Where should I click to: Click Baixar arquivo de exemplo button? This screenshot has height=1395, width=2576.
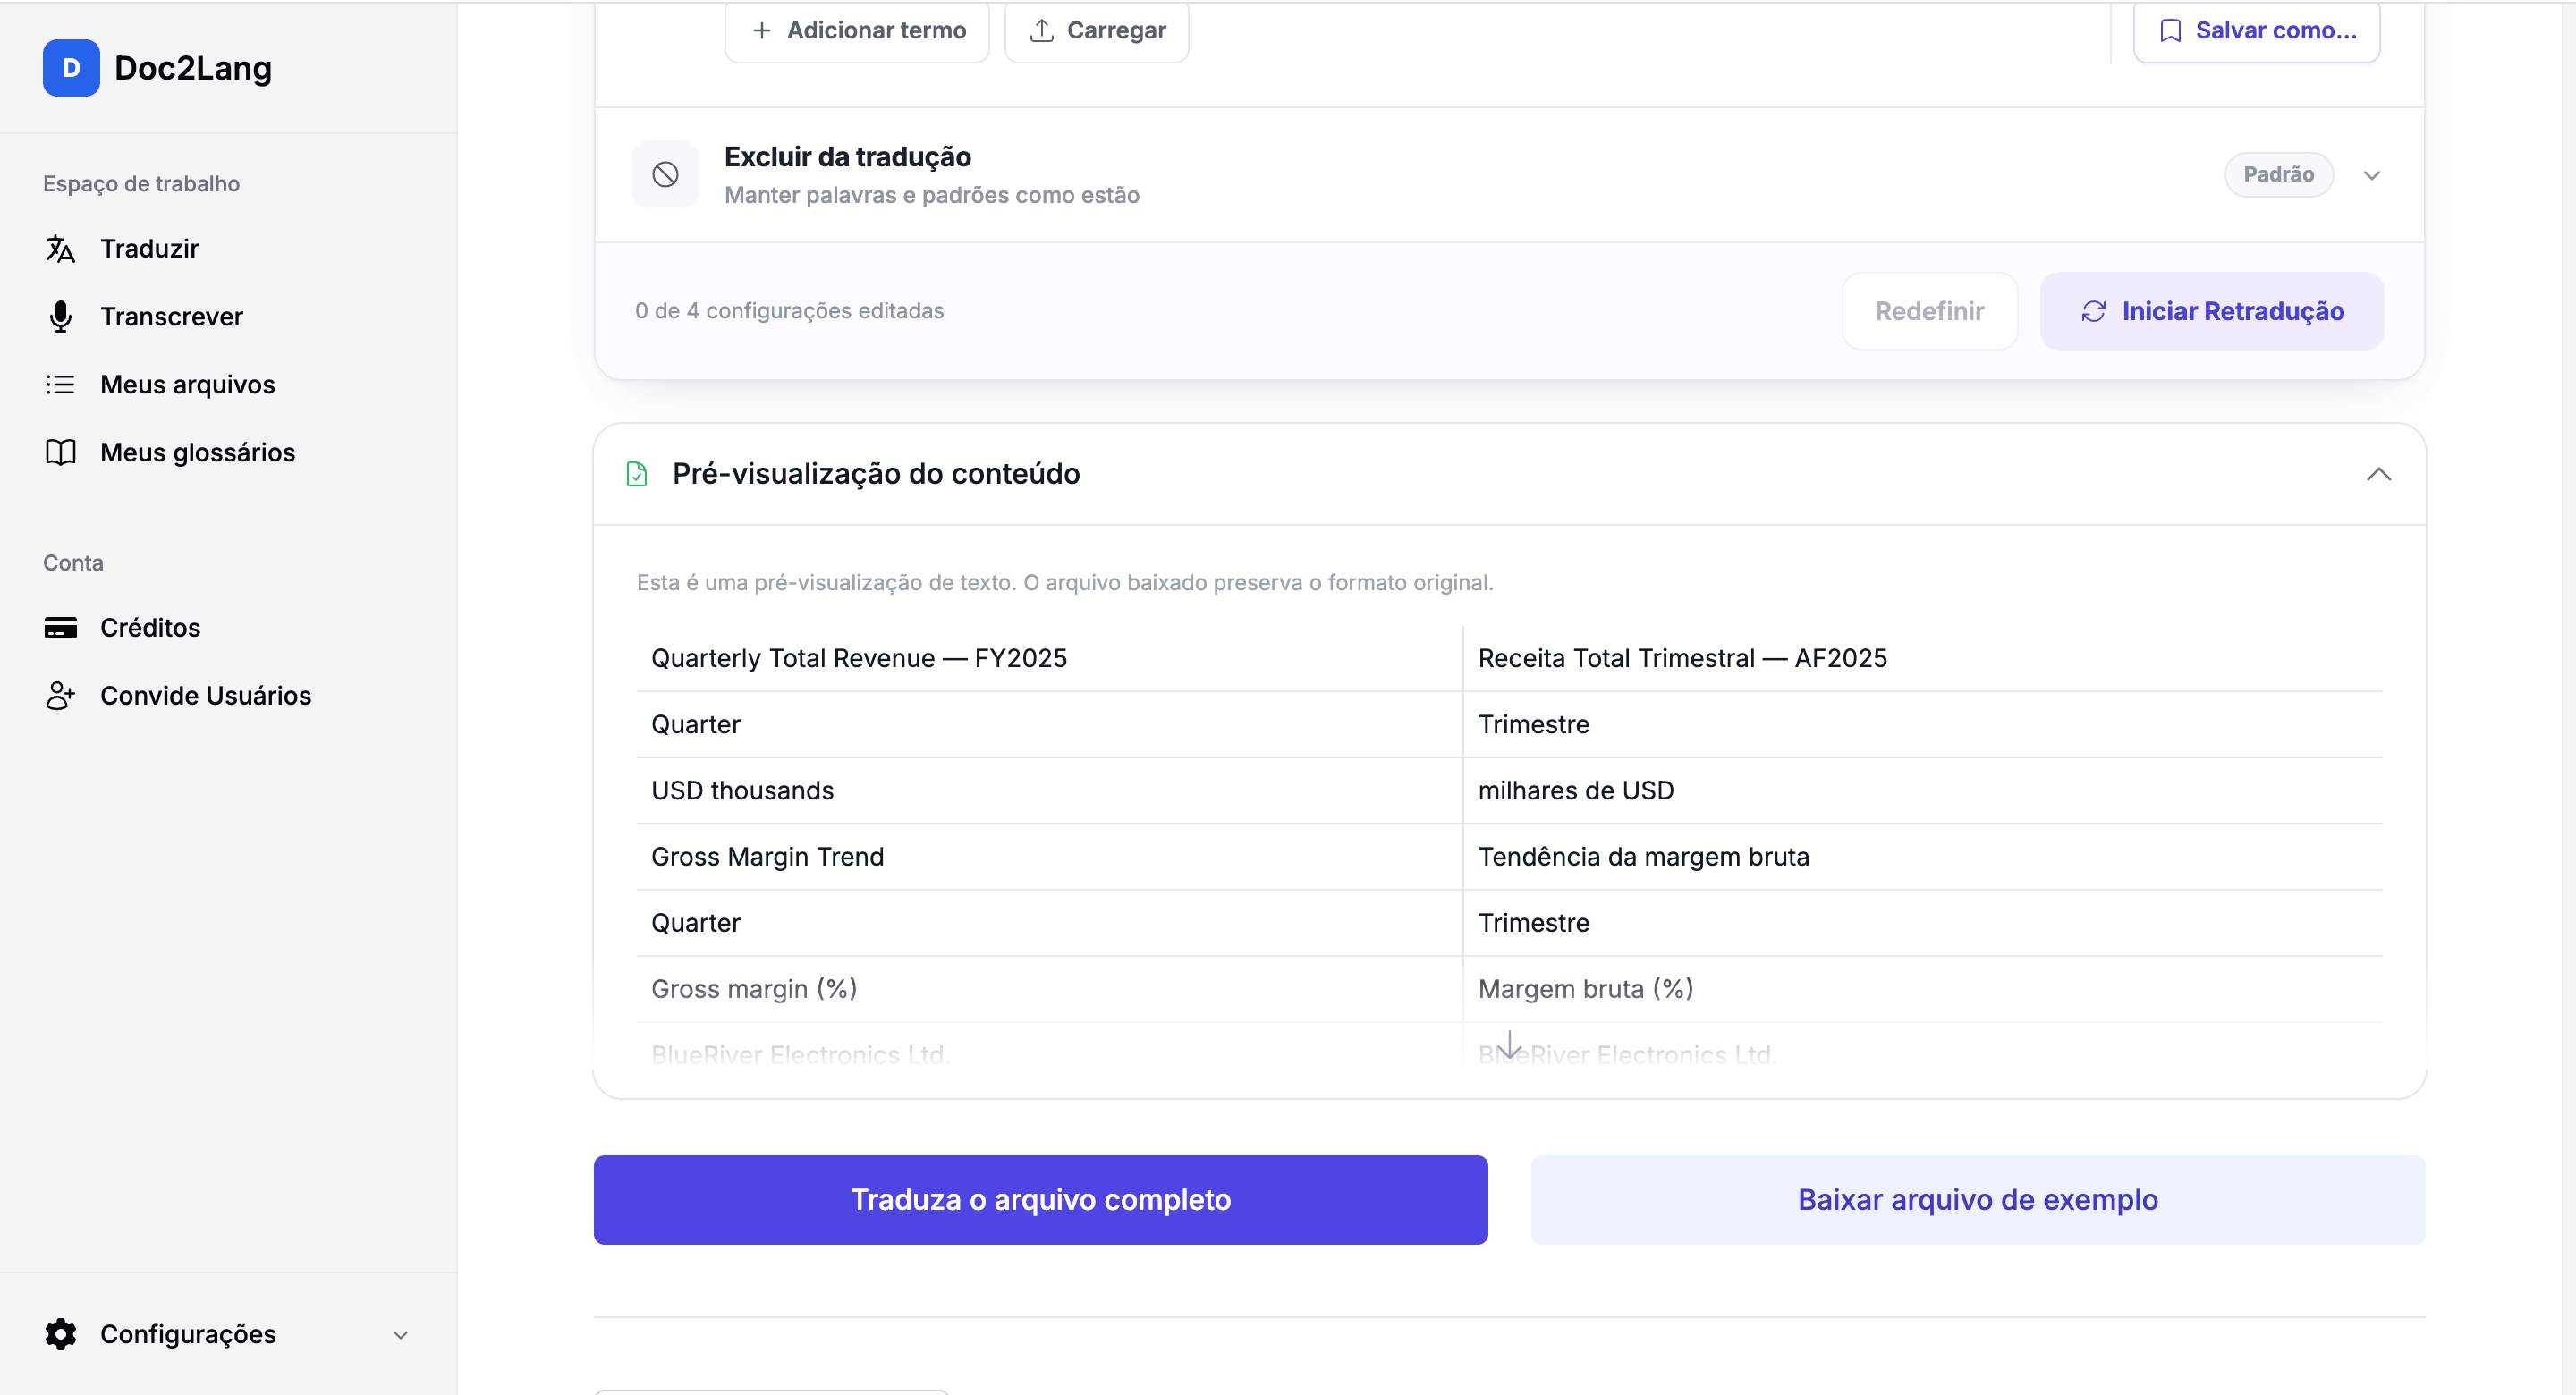point(1977,1199)
